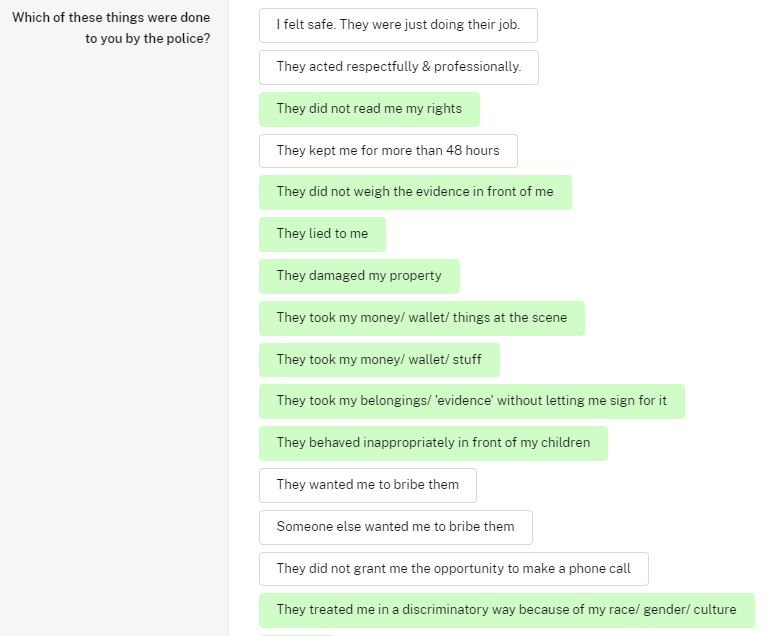
Task: Select 'did not grant me the opportunity to make a phone call'
Action: [x=453, y=569]
